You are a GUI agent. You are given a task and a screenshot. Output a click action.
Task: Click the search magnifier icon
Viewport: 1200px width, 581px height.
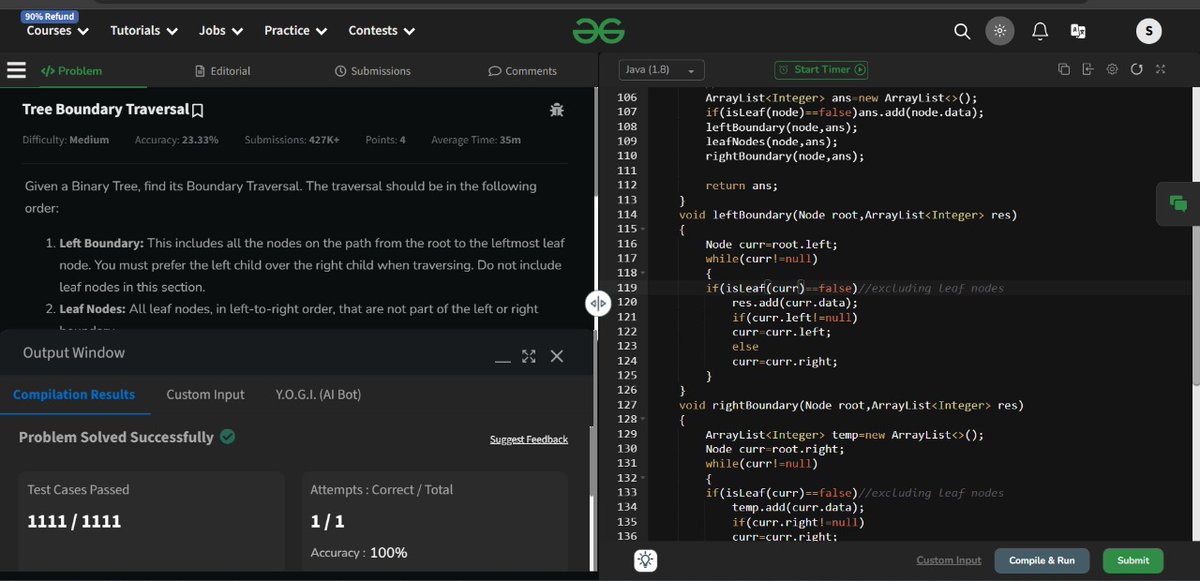pyautogui.click(x=962, y=31)
